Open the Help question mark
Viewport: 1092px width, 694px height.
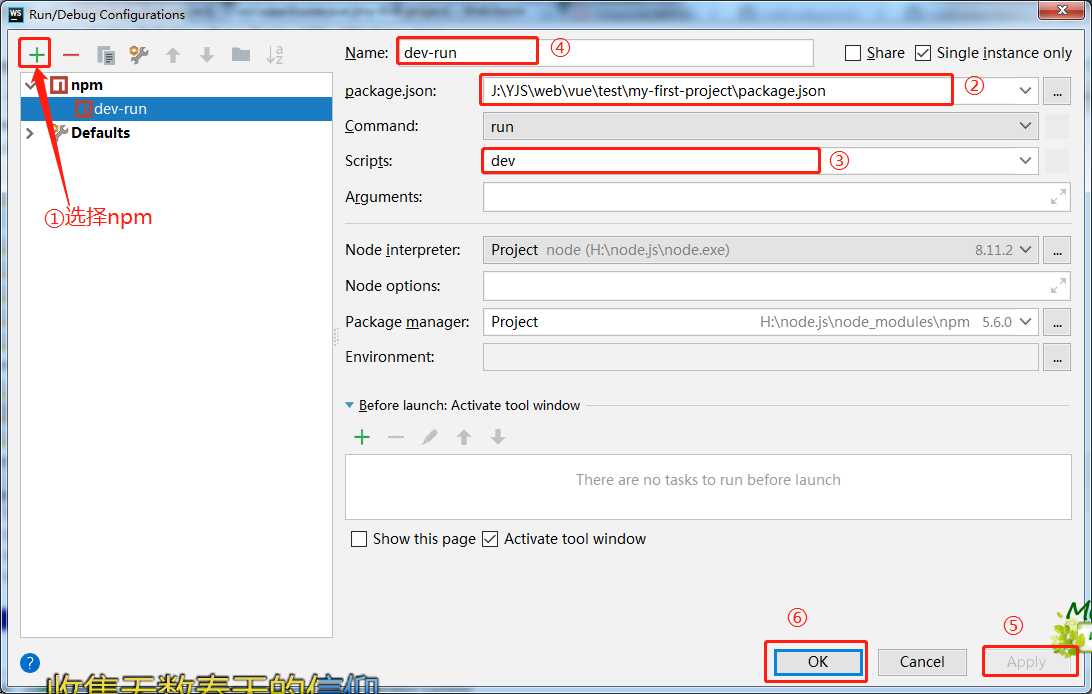pyautogui.click(x=30, y=663)
